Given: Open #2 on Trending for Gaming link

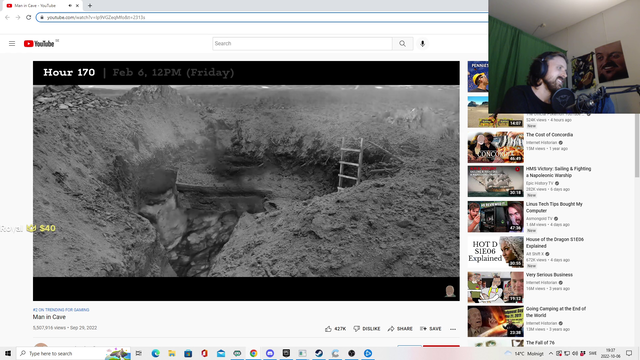Looking at the screenshot, I should [x=61, y=310].
